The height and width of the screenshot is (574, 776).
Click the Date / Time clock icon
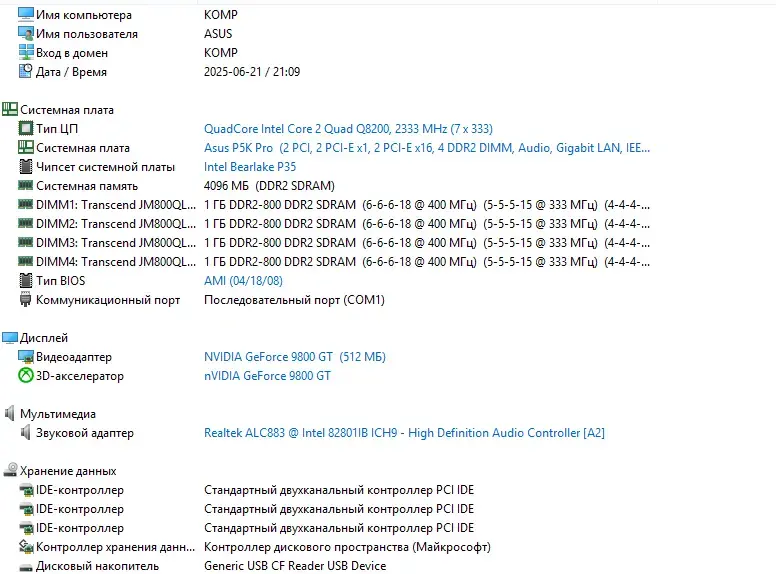coord(26,71)
